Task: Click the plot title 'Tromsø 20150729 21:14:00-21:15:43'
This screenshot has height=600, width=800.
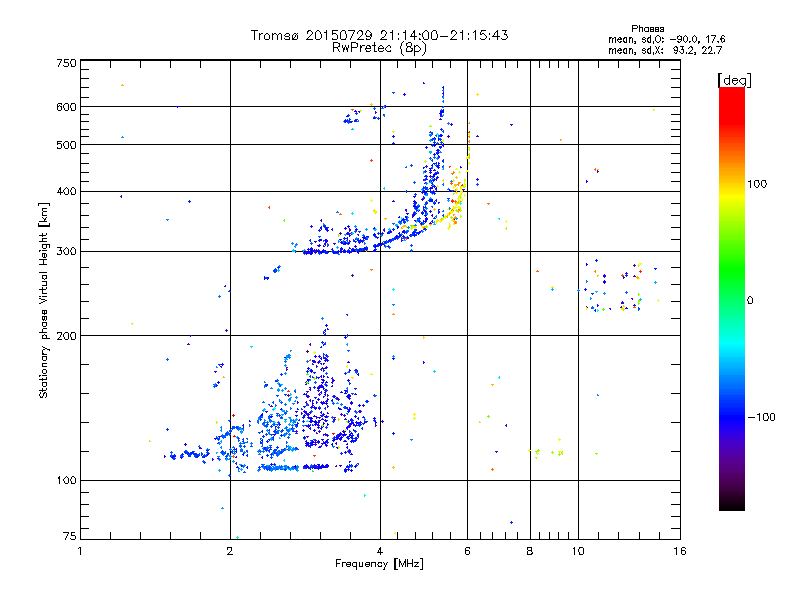Action: click(x=379, y=35)
